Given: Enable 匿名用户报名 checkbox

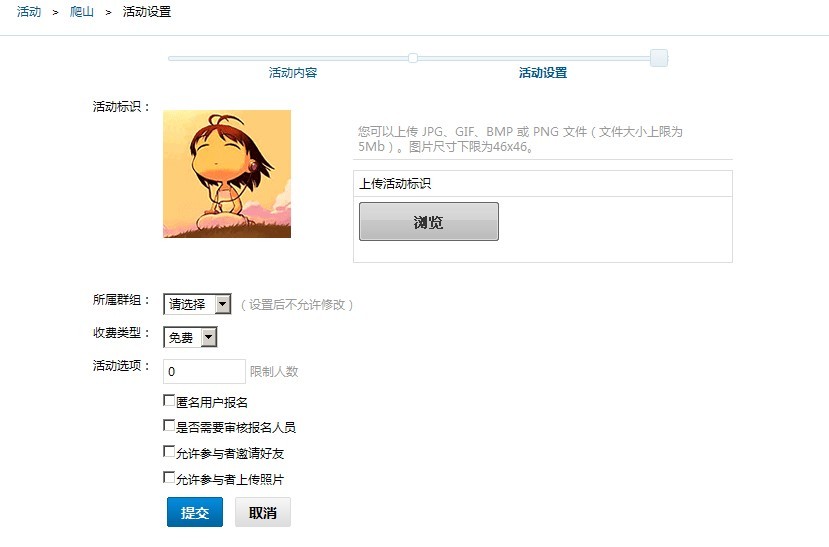Looking at the screenshot, I should pos(169,401).
